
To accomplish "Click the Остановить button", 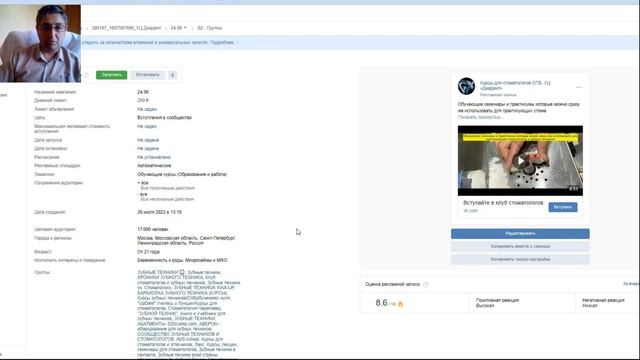I will click(x=147, y=75).
